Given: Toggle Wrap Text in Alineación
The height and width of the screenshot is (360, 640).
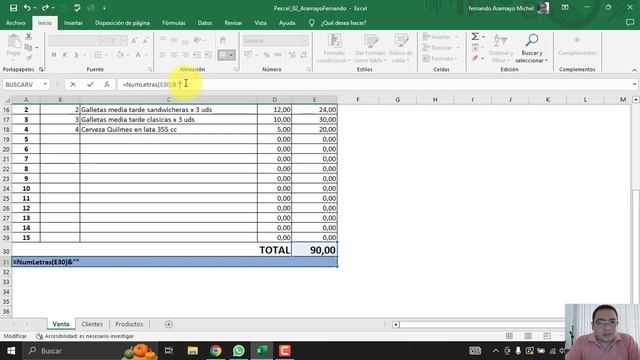Looking at the screenshot, I should click(x=222, y=40).
